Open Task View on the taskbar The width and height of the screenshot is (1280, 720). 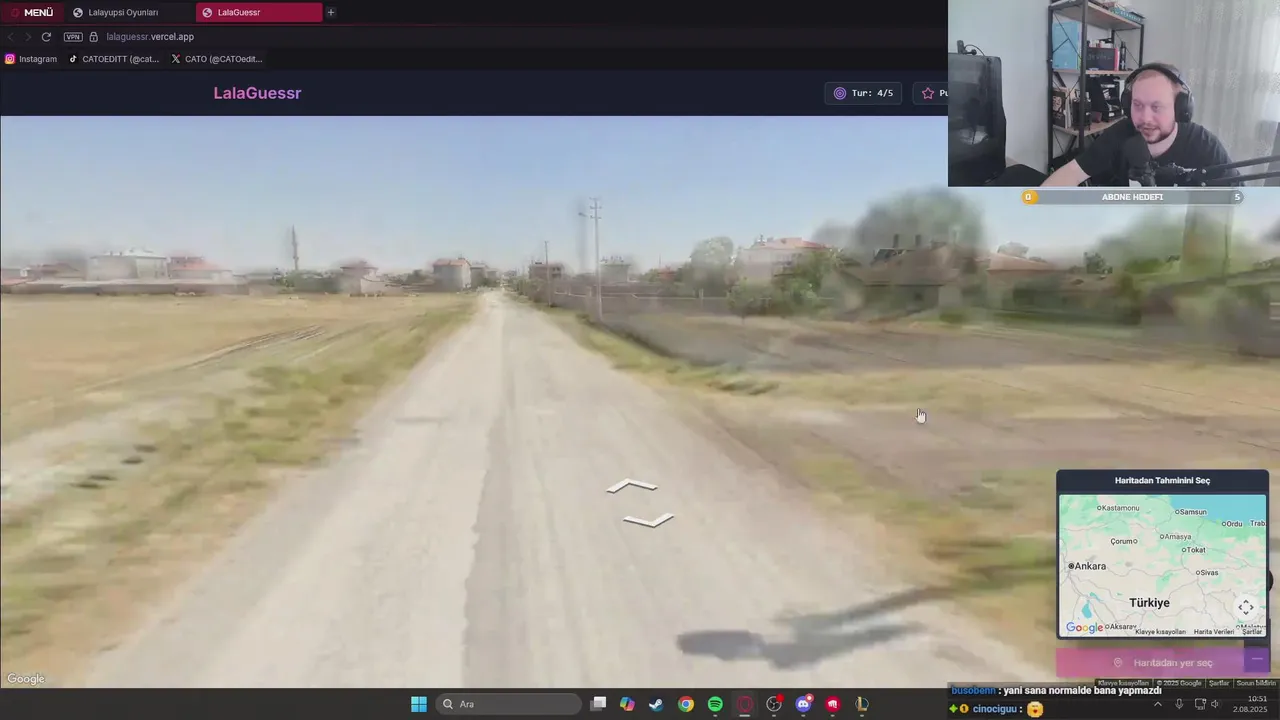click(x=598, y=704)
